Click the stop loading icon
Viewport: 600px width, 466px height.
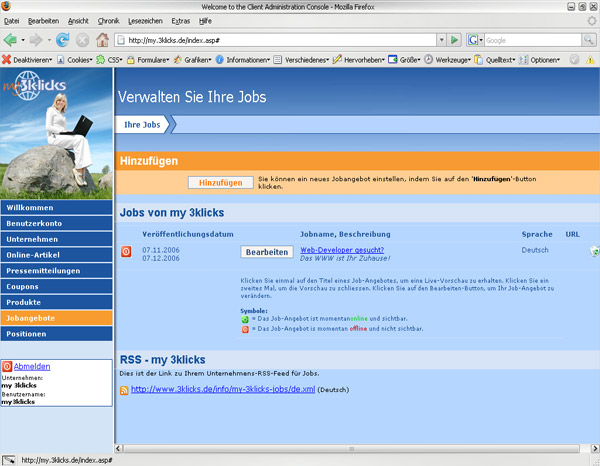pyautogui.click(x=82, y=40)
